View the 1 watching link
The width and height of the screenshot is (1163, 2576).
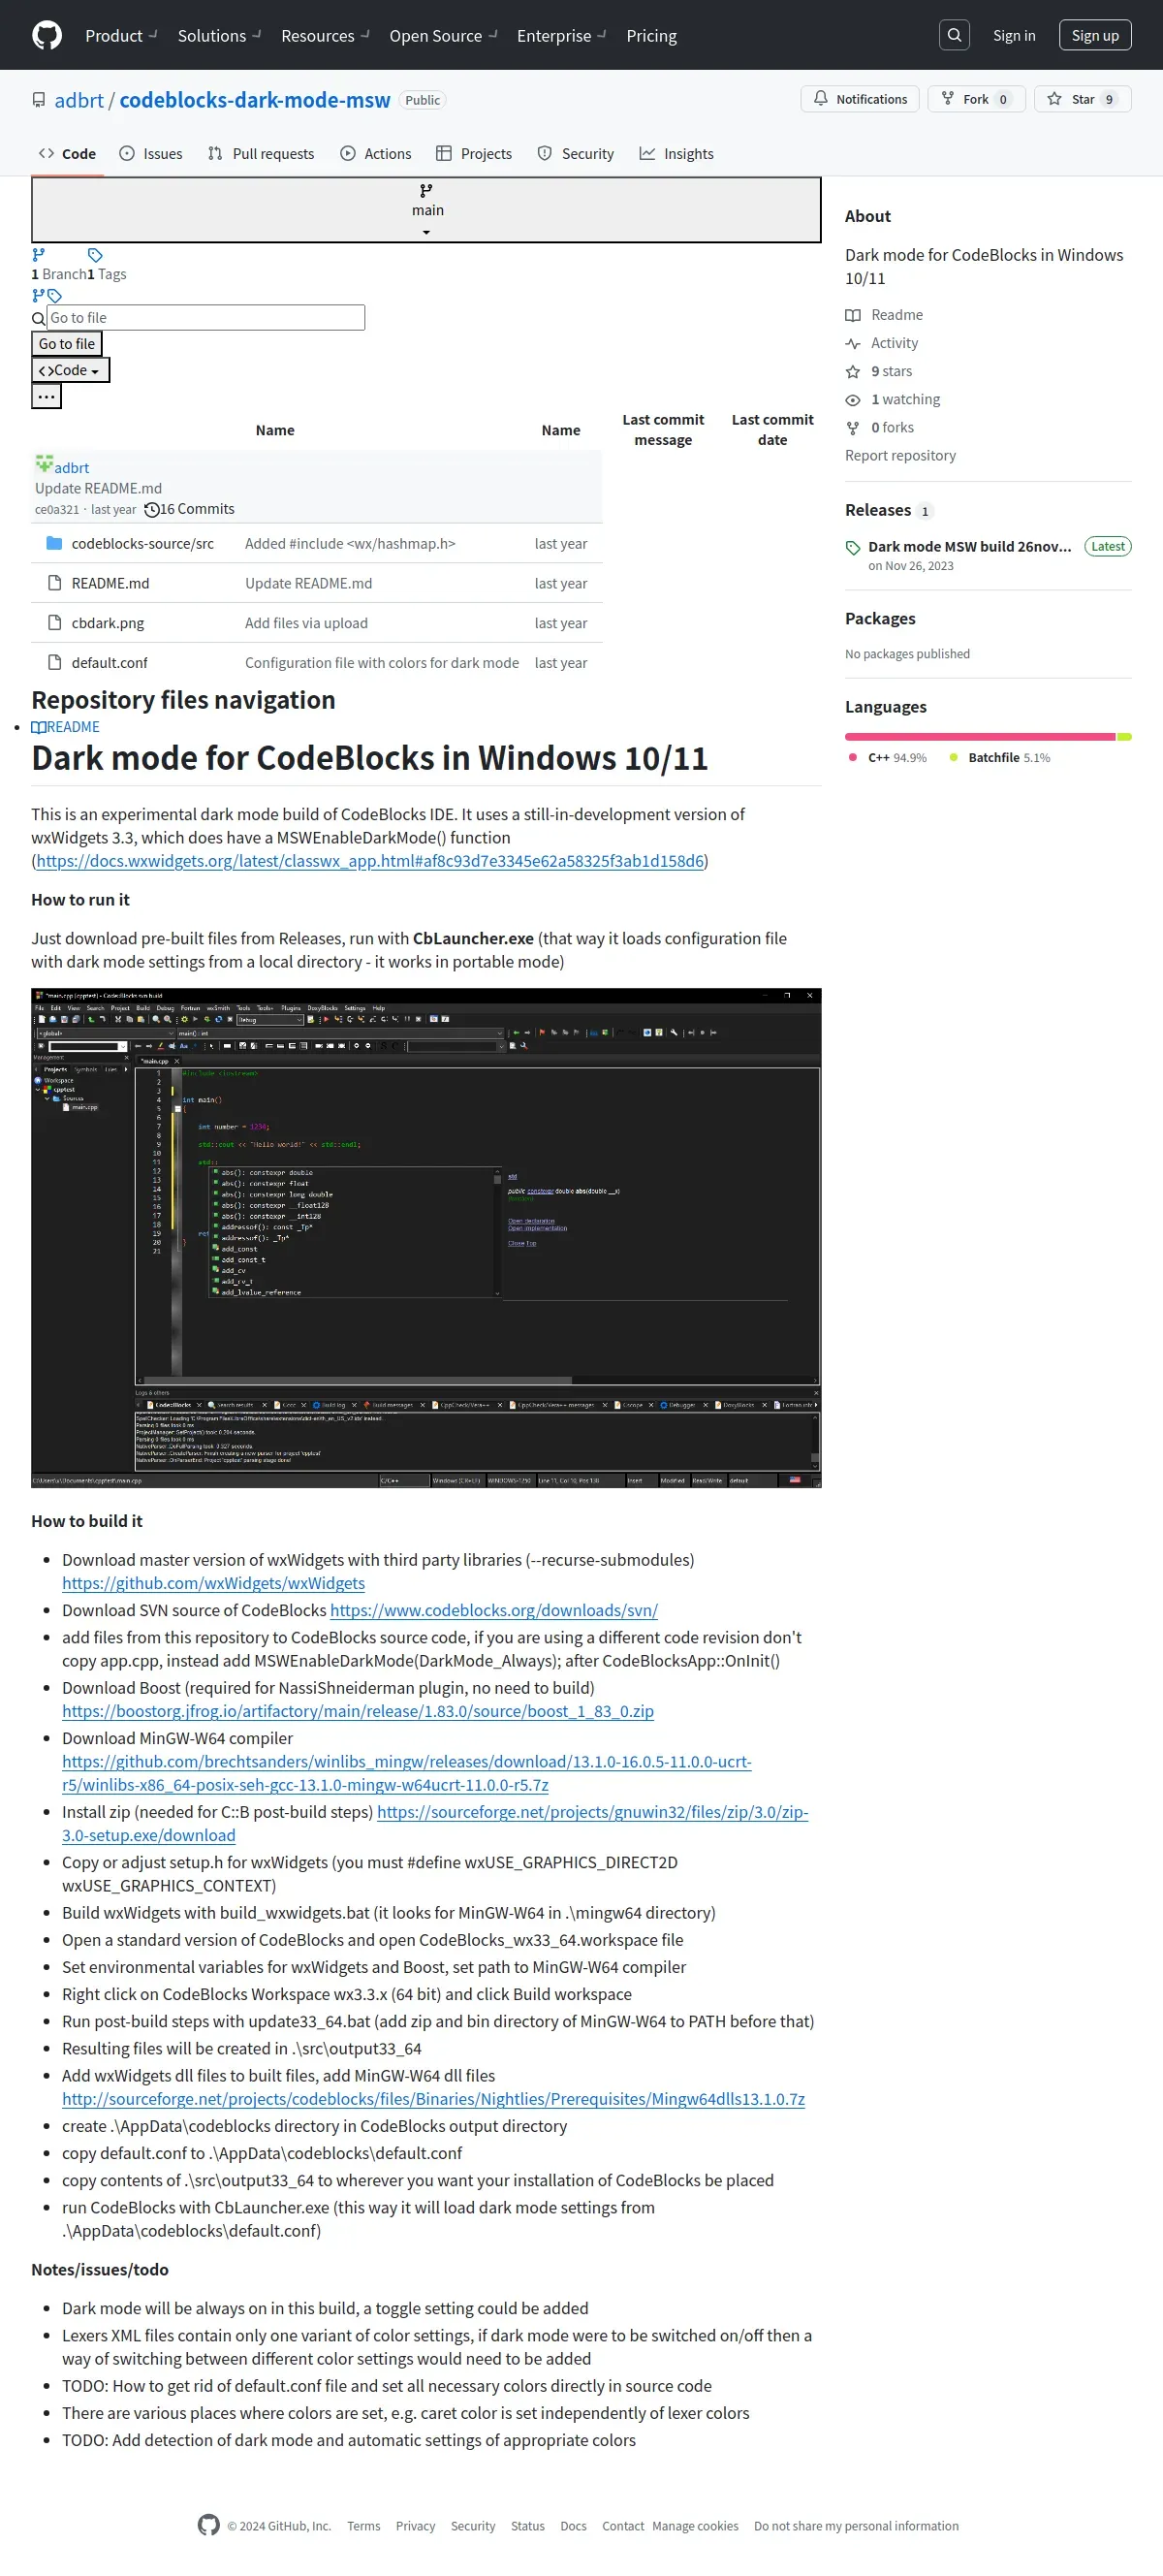893,399
